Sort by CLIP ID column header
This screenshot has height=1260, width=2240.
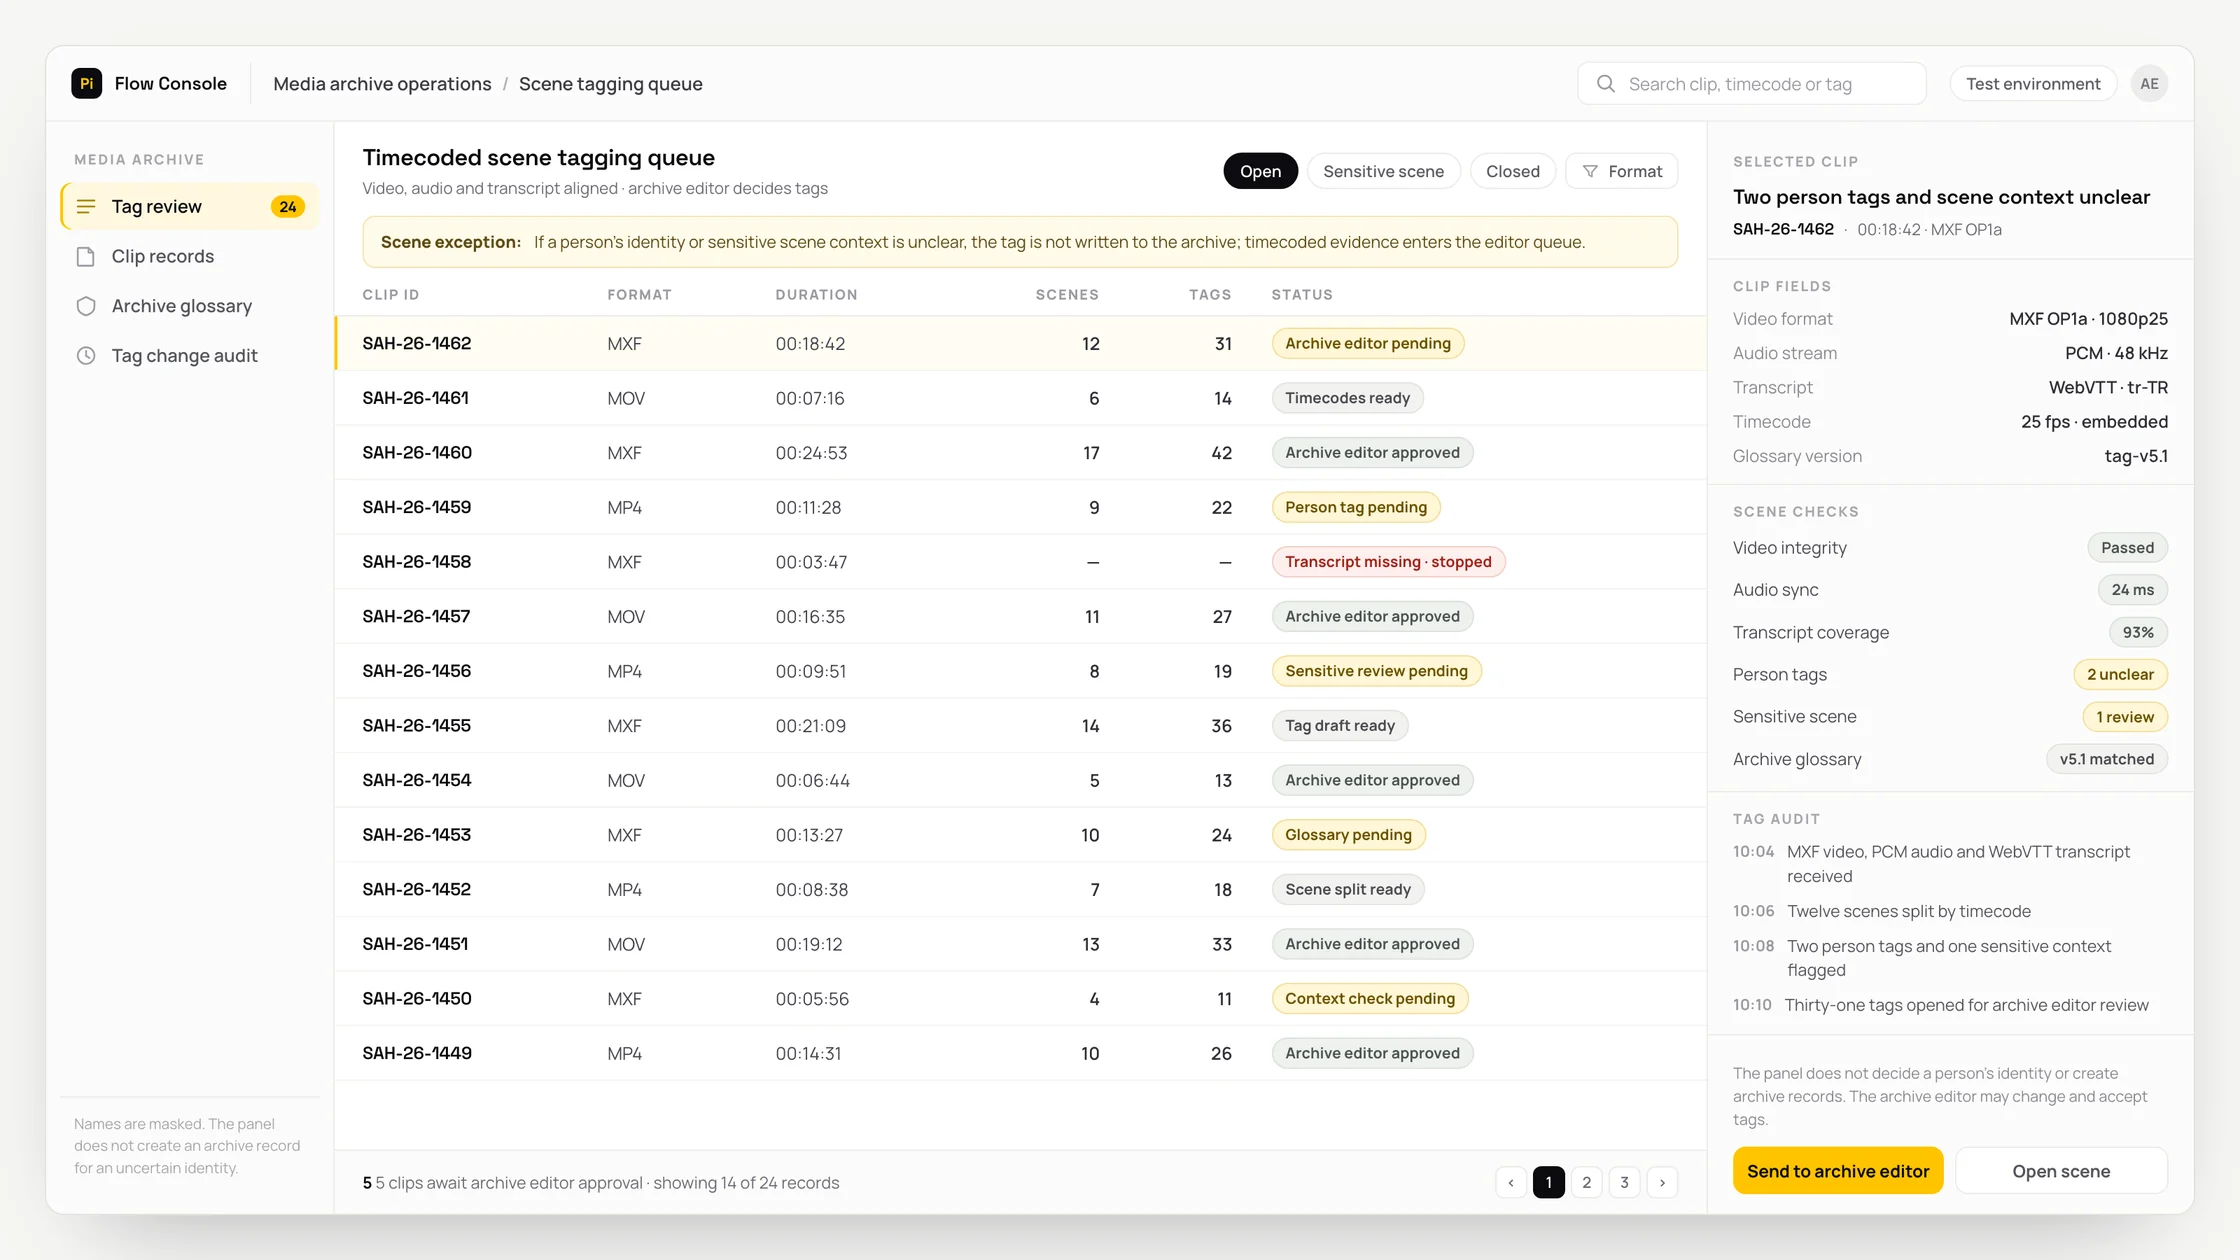tap(391, 295)
